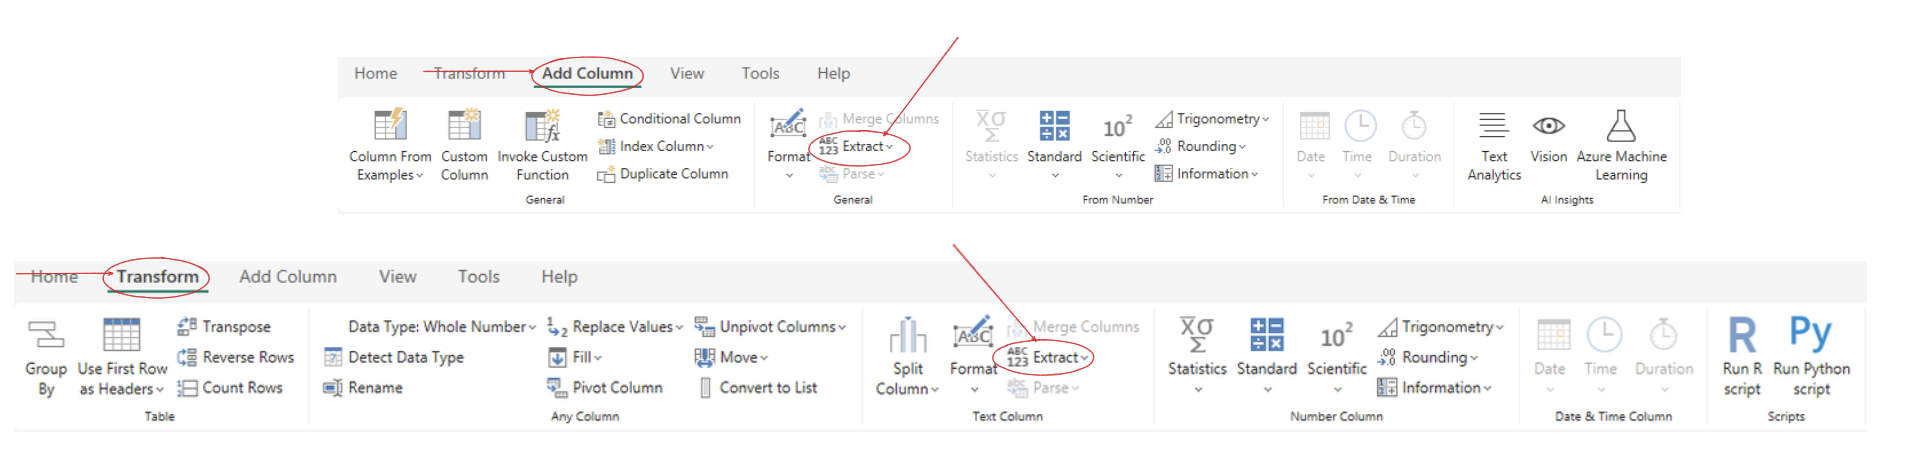This screenshot has width=1905, height=452.
Task: Click the Column From Examples icon
Action: click(x=390, y=126)
